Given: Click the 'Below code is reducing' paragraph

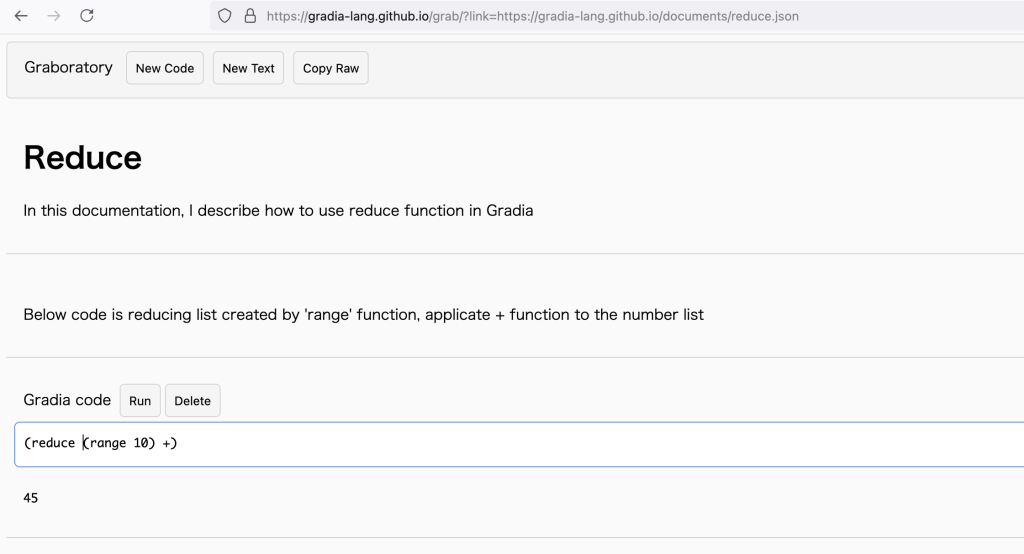Looking at the screenshot, I should (364, 314).
